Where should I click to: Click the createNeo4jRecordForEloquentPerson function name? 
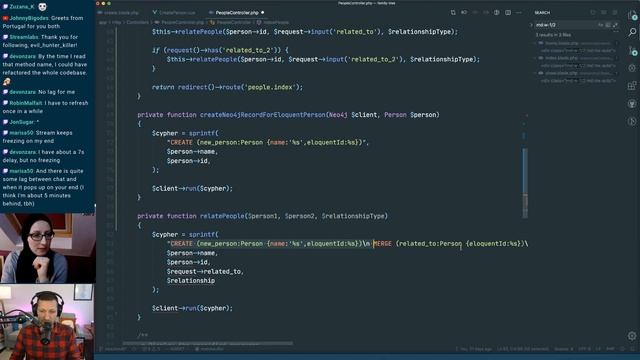coord(262,115)
